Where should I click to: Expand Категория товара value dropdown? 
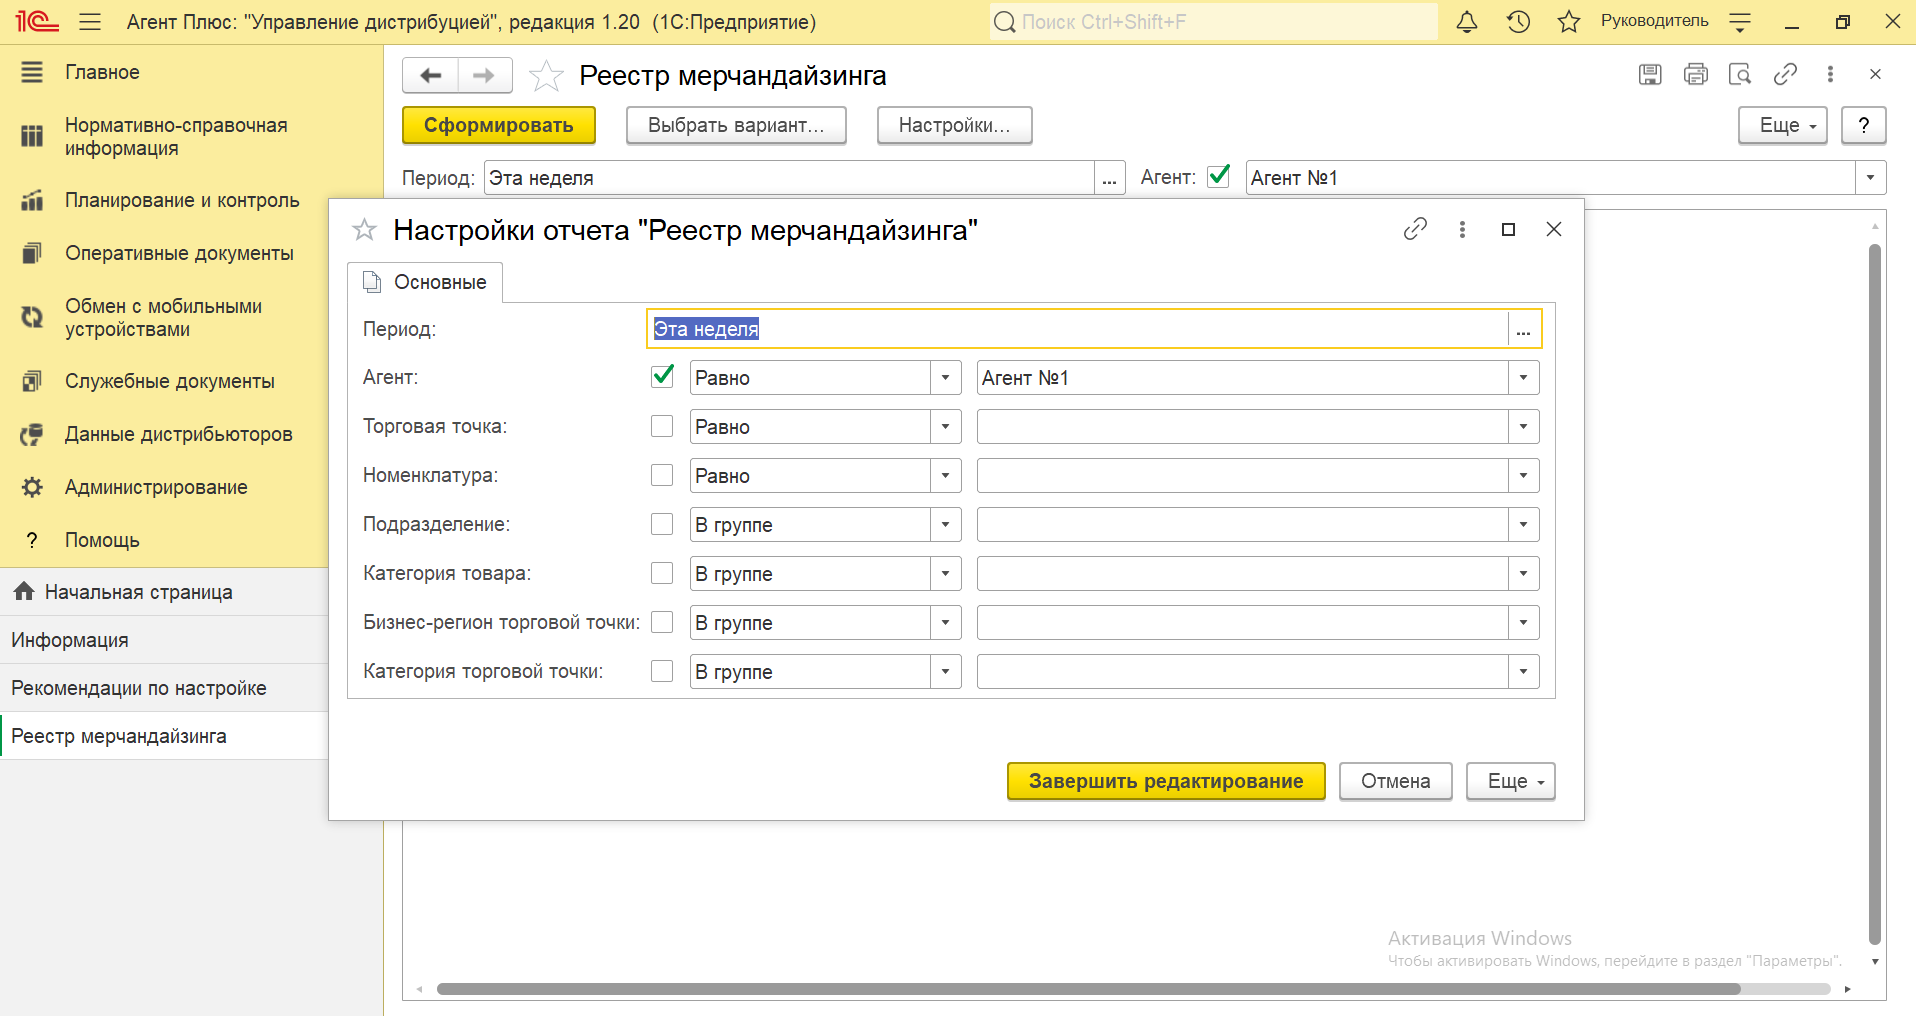point(1523,574)
